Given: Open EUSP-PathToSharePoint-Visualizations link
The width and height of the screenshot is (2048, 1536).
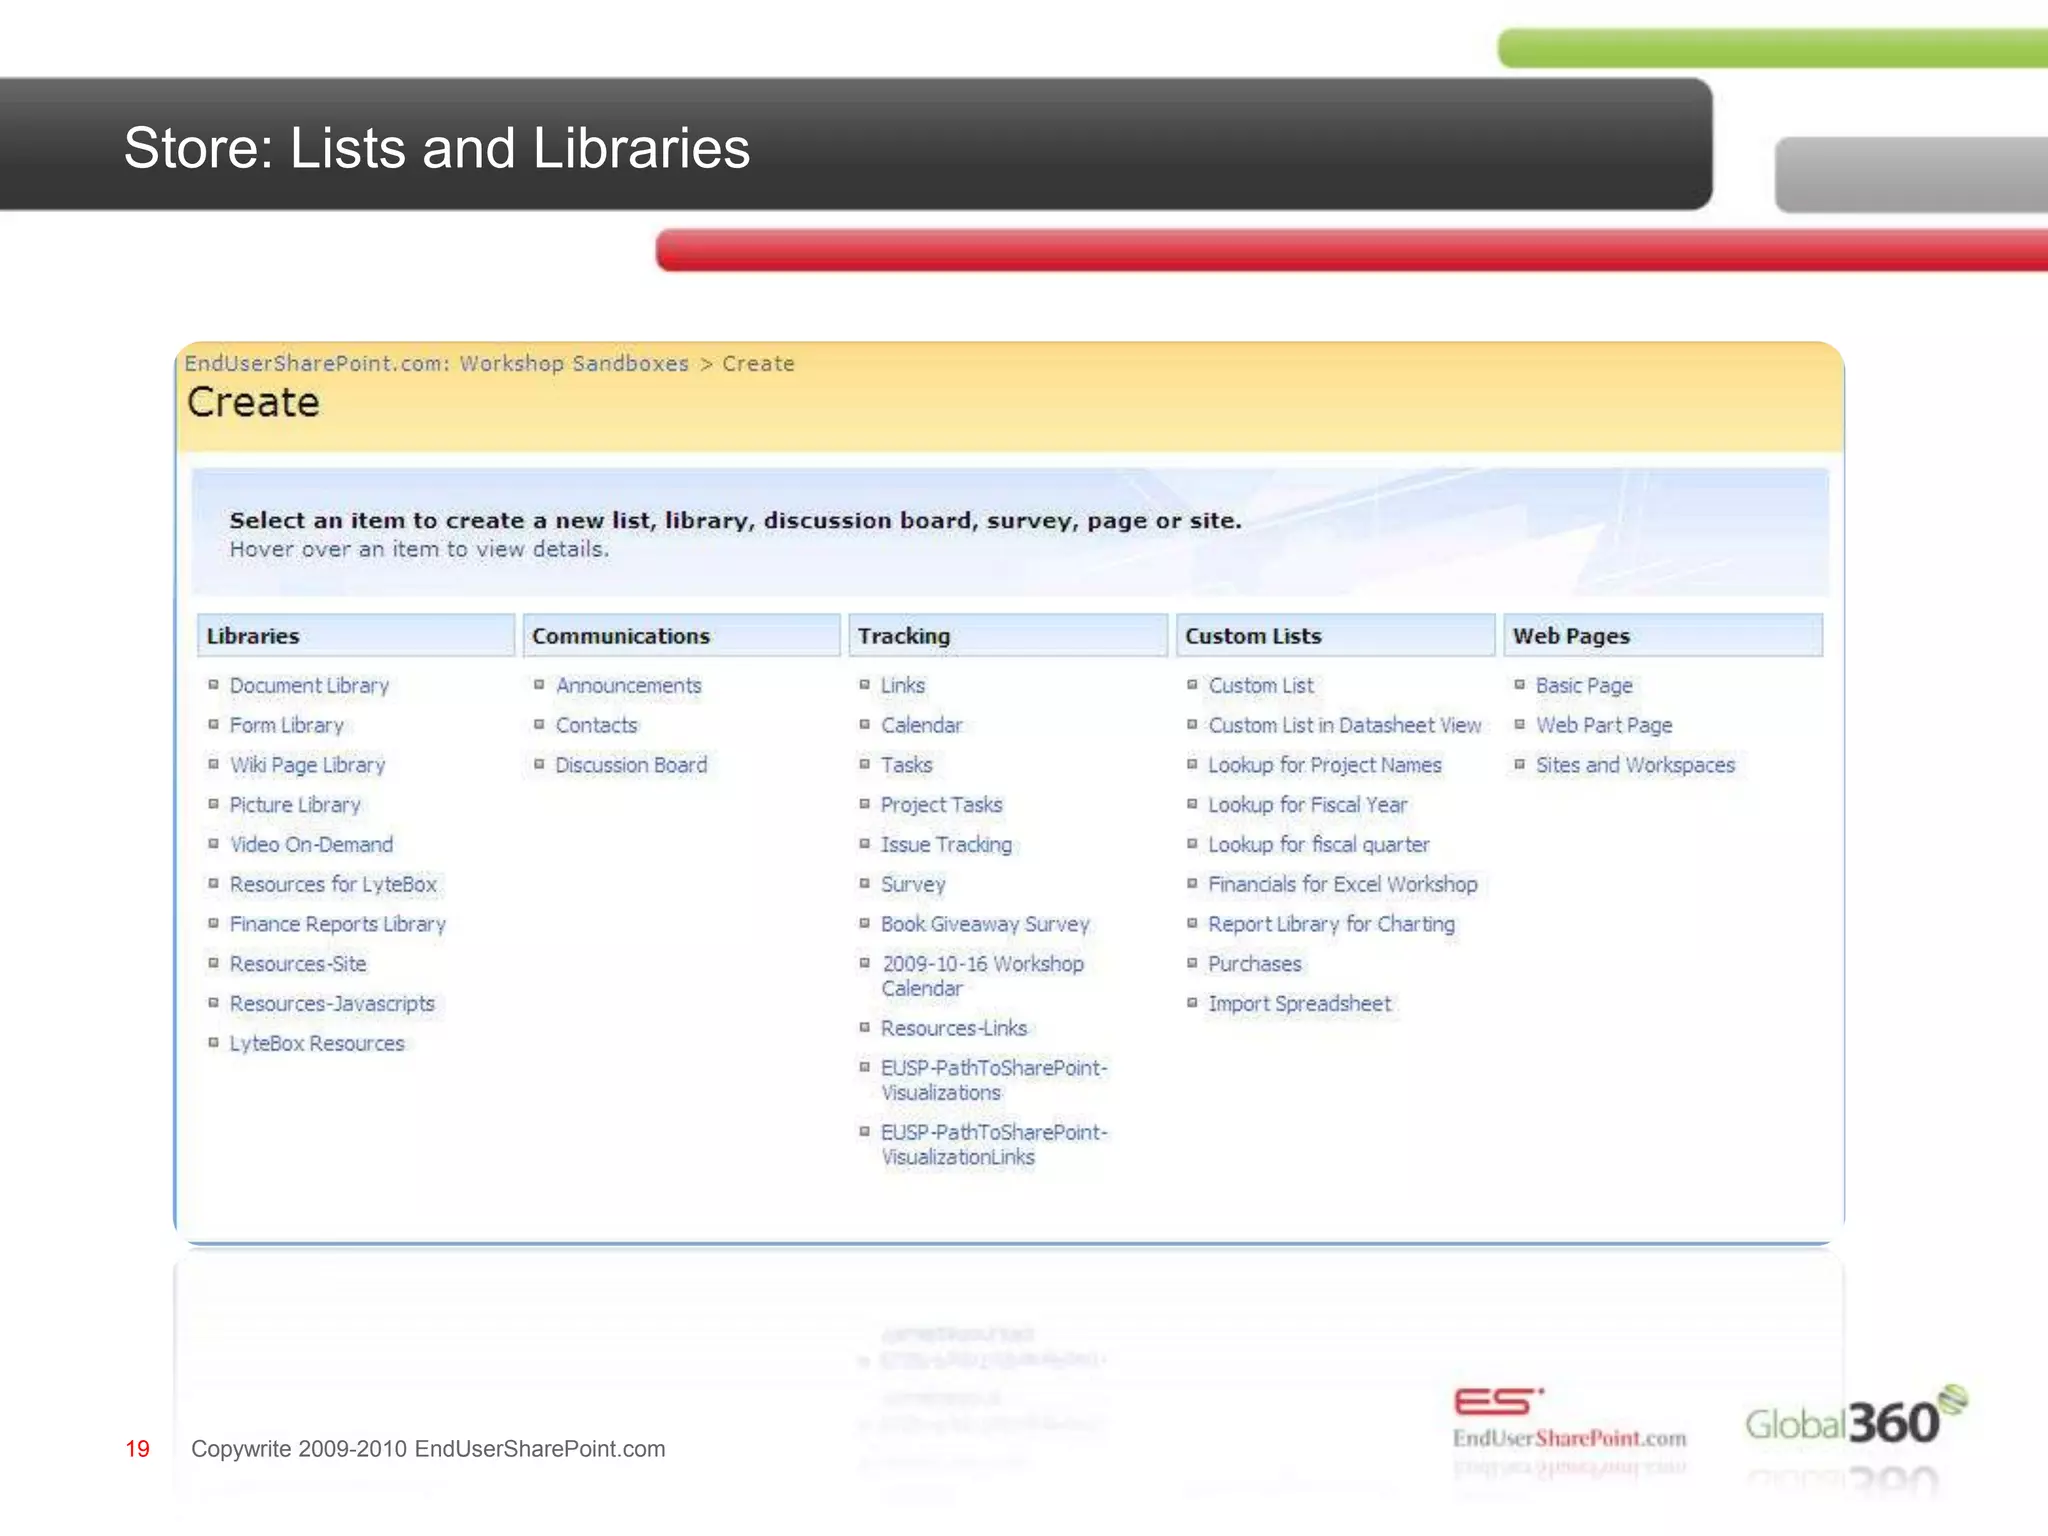Looking at the screenshot, I should click(x=994, y=1081).
